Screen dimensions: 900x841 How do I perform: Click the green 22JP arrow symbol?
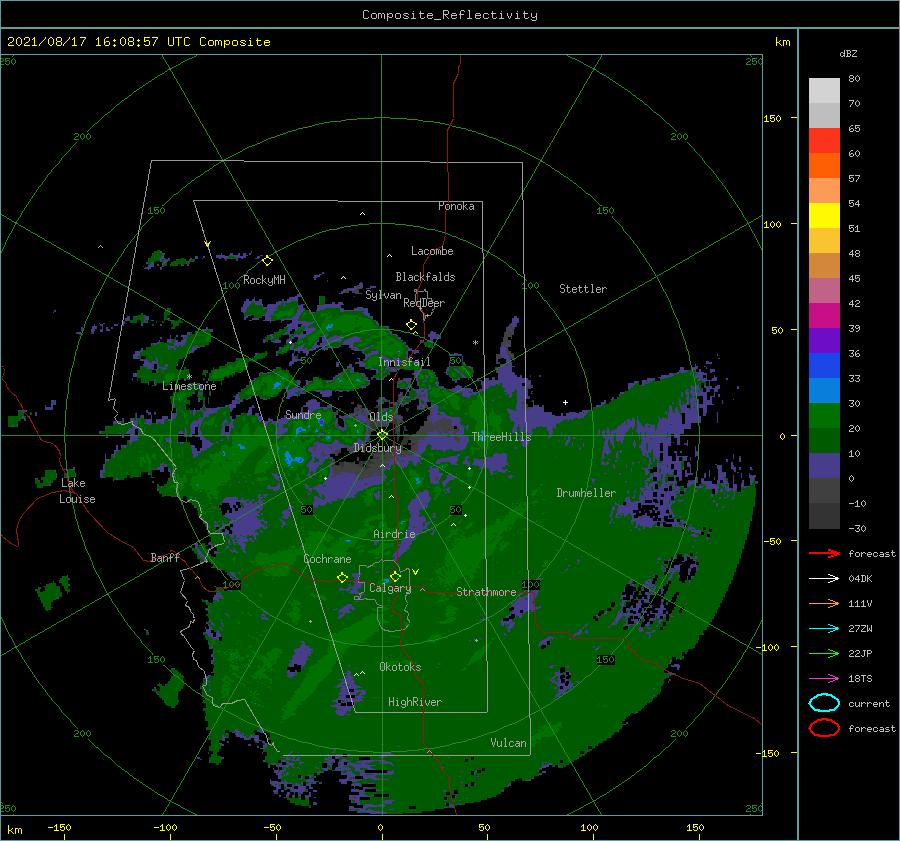coord(824,653)
